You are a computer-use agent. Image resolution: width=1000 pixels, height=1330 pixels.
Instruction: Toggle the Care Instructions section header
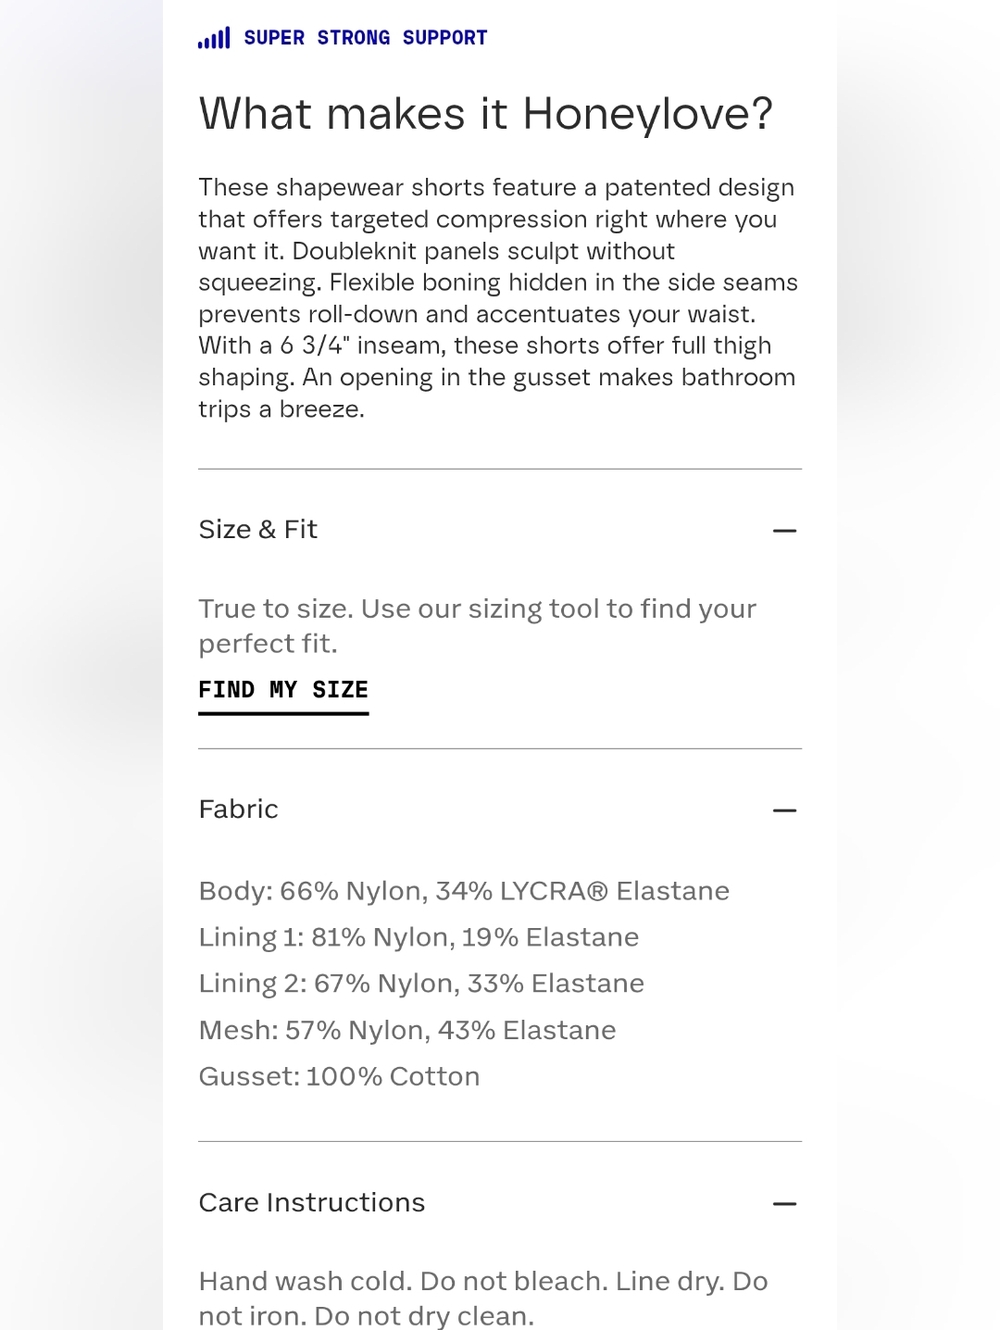[500, 1203]
